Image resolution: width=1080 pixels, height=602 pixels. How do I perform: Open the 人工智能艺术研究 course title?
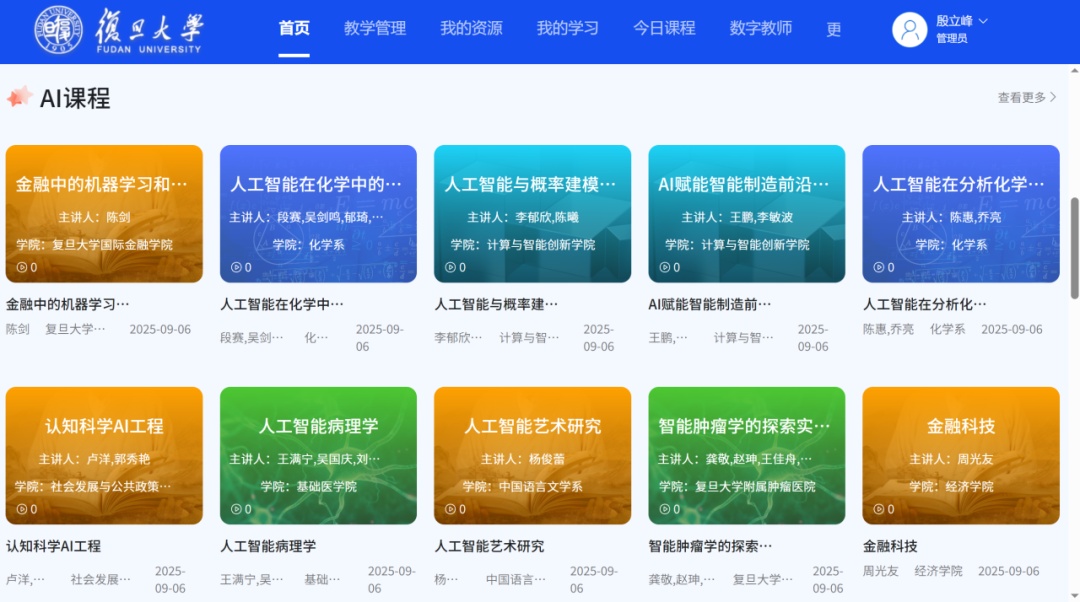pyautogui.click(x=489, y=546)
